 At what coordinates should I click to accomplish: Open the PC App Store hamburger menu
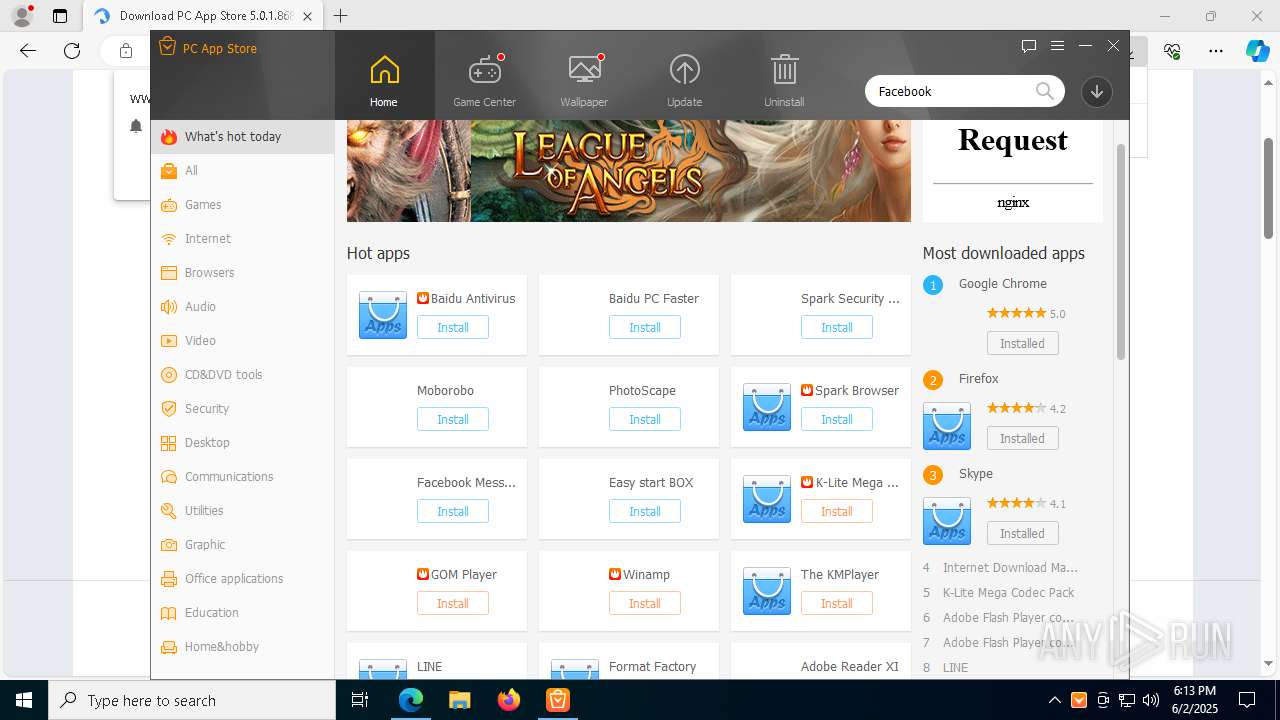(1057, 46)
